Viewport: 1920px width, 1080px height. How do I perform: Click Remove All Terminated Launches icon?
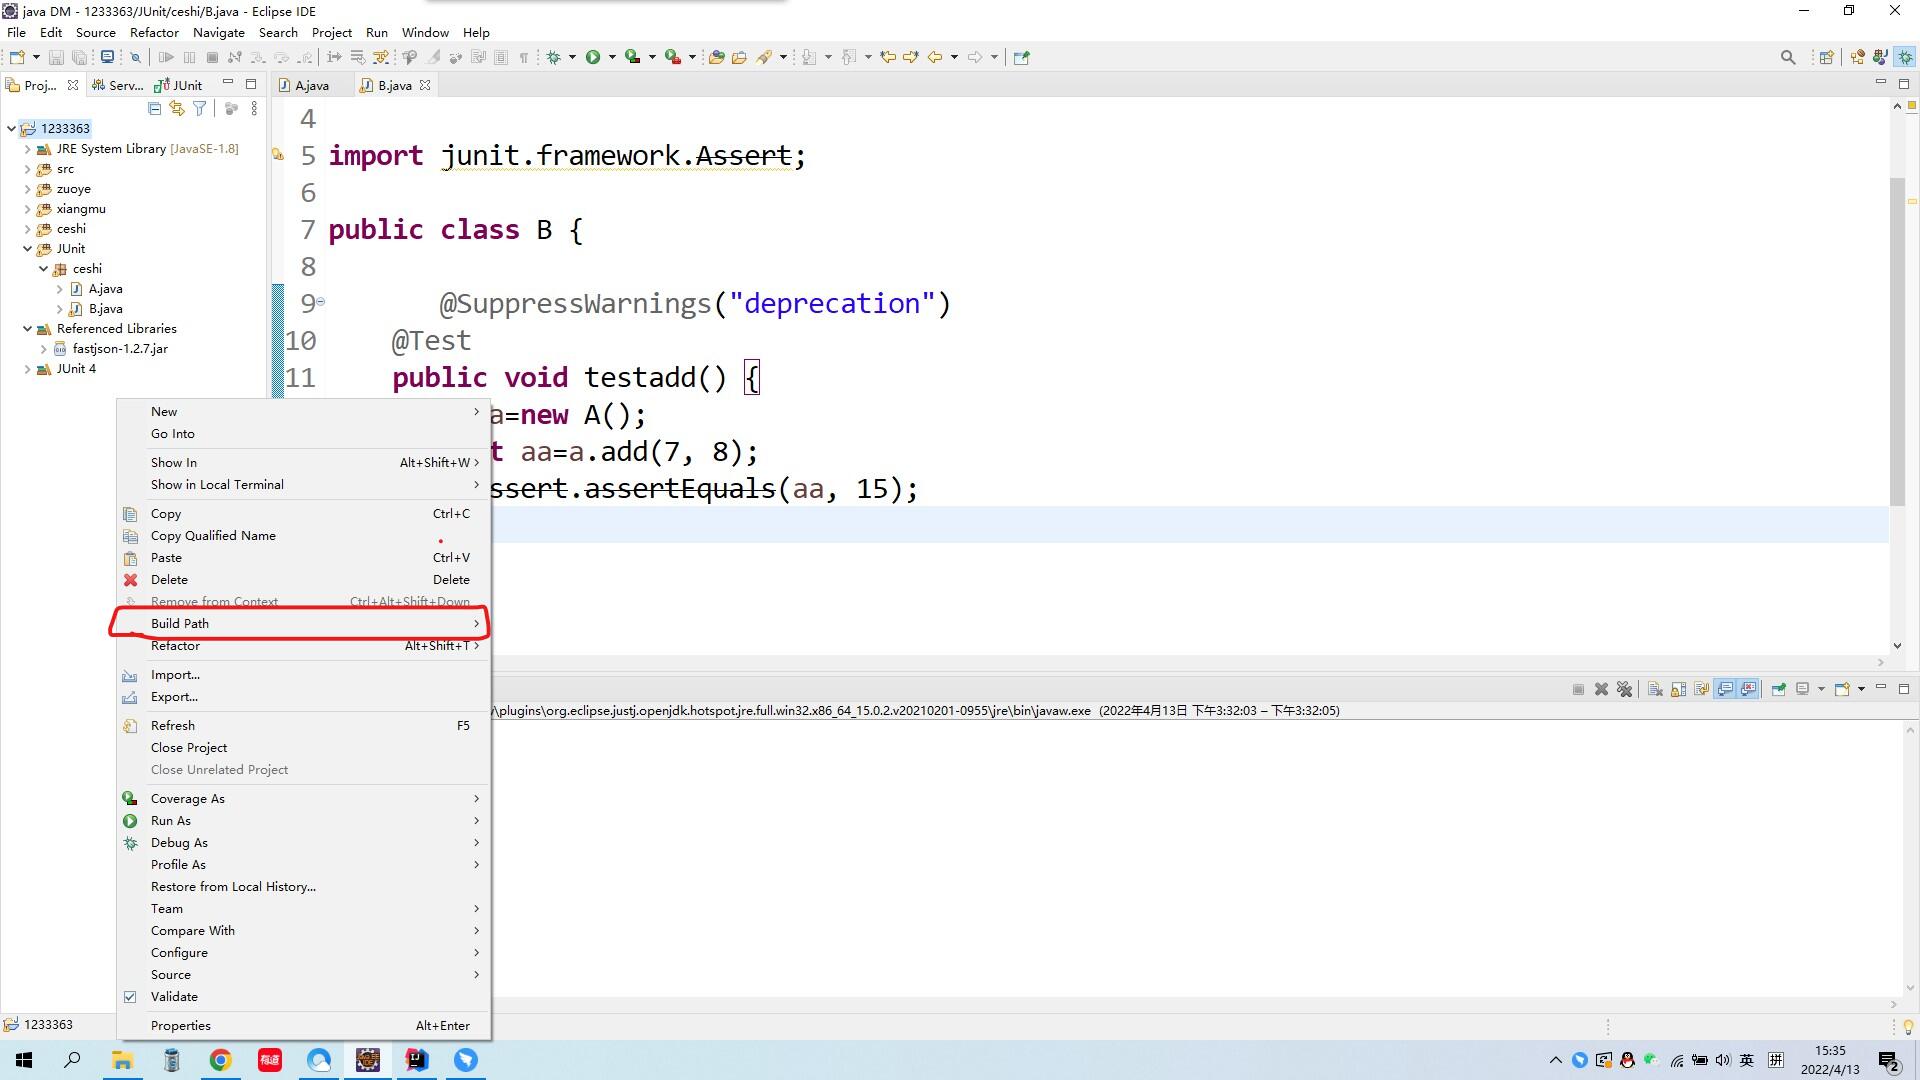1624,689
